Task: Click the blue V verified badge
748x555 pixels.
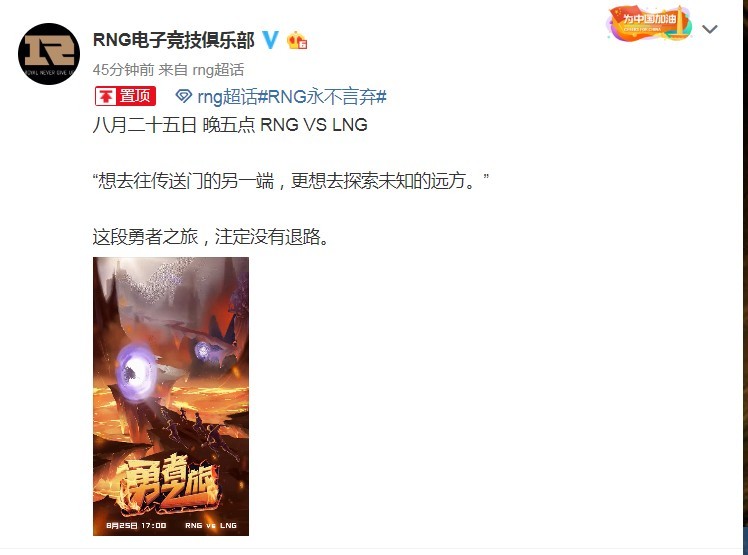Action: pos(270,40)
